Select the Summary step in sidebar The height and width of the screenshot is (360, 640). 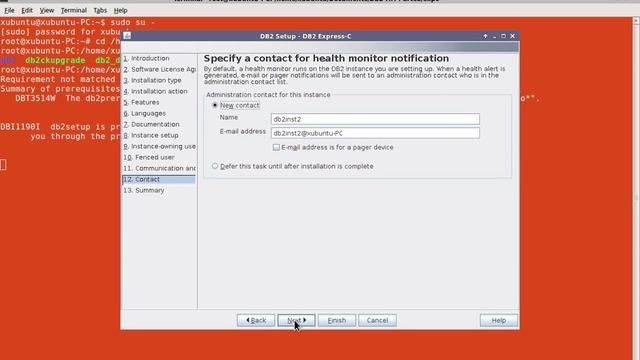click(x=144, y=190)
